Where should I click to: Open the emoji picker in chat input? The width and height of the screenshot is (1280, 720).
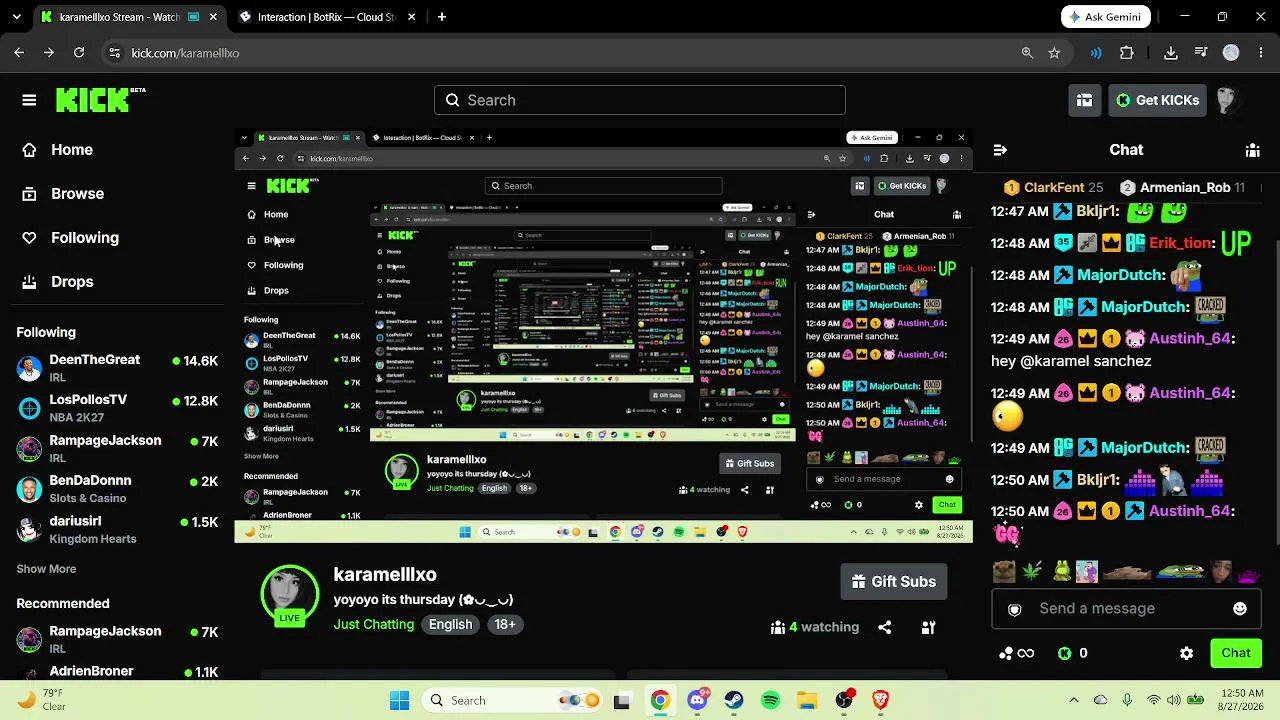pos(1240,609)
